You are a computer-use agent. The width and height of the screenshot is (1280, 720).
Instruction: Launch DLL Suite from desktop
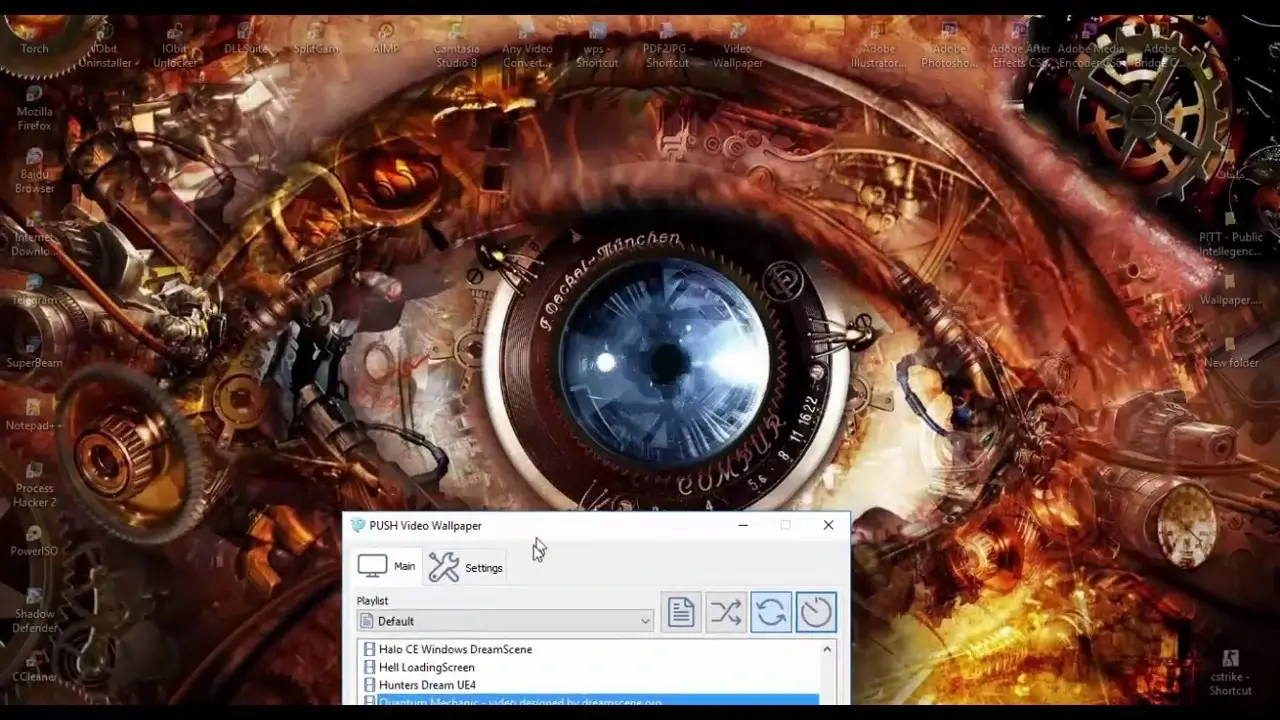pyautogui.click(x=245, y=40)
